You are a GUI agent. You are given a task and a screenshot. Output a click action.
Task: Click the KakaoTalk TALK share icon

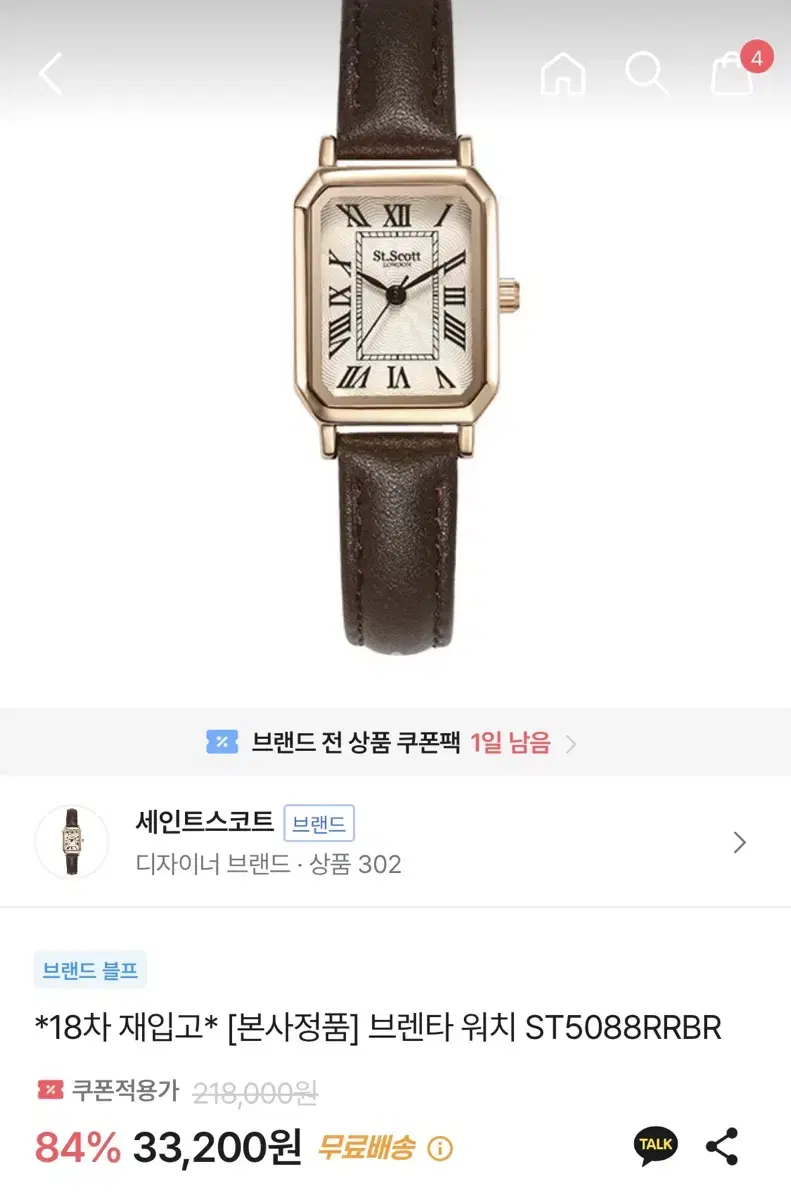656,1145
